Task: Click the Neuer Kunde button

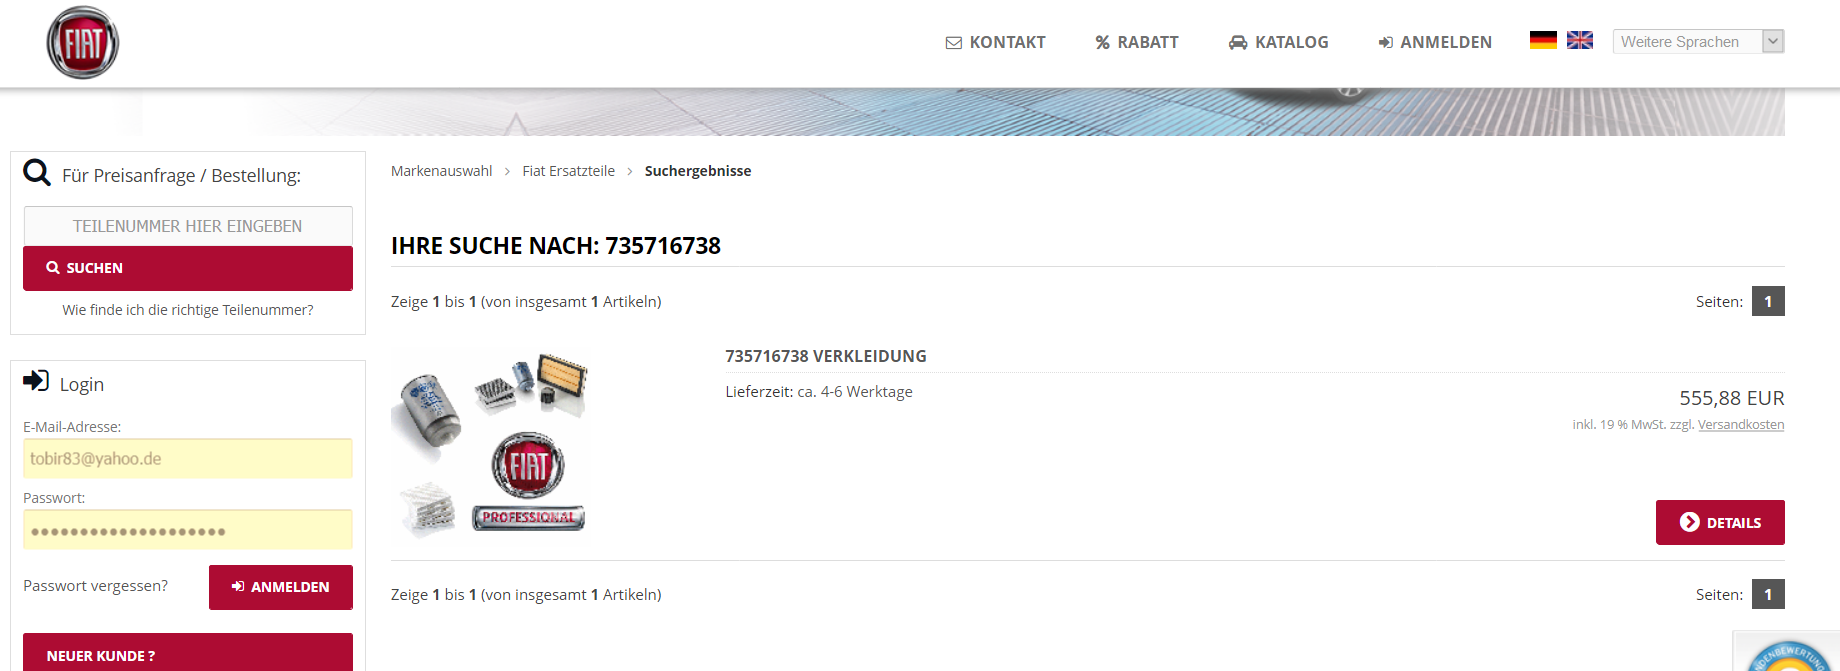Action: point(188,654)
